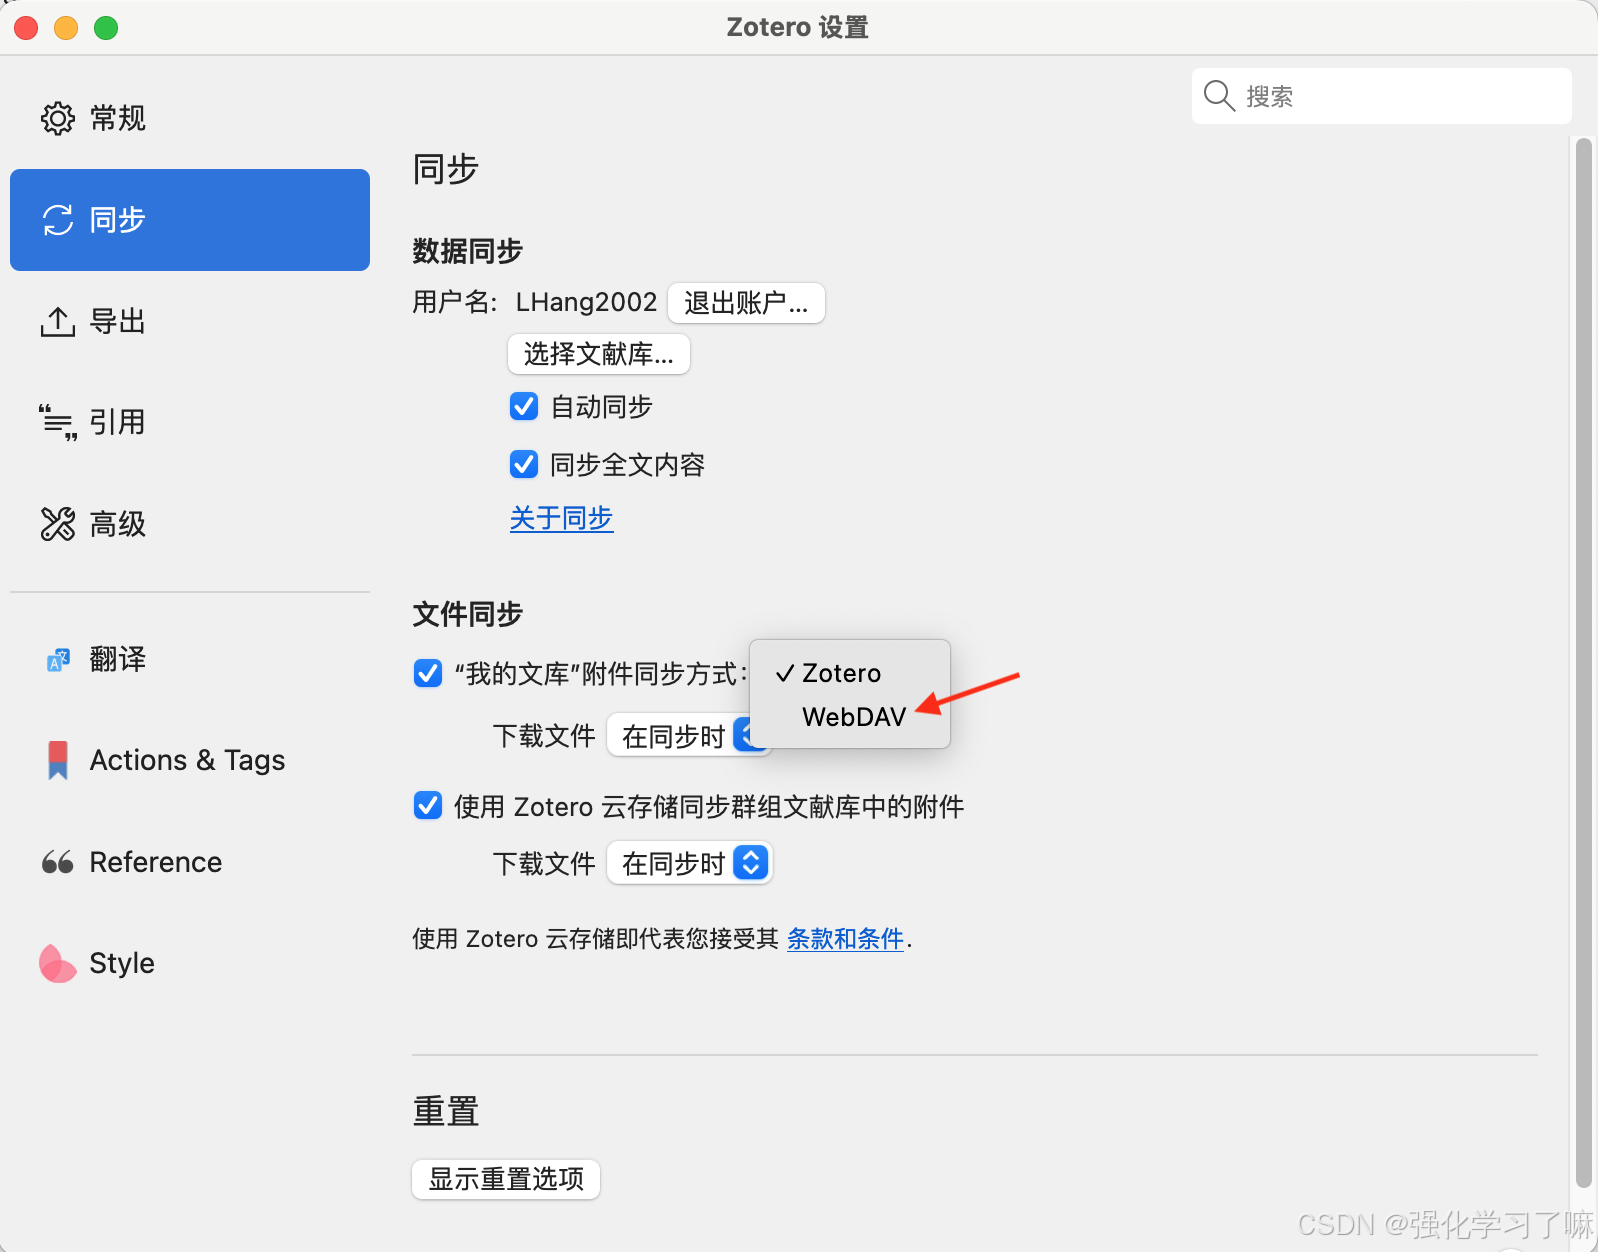Click the Style plugin pink icon
The height and width of the screenshot is (1252, 1598).
57,964
